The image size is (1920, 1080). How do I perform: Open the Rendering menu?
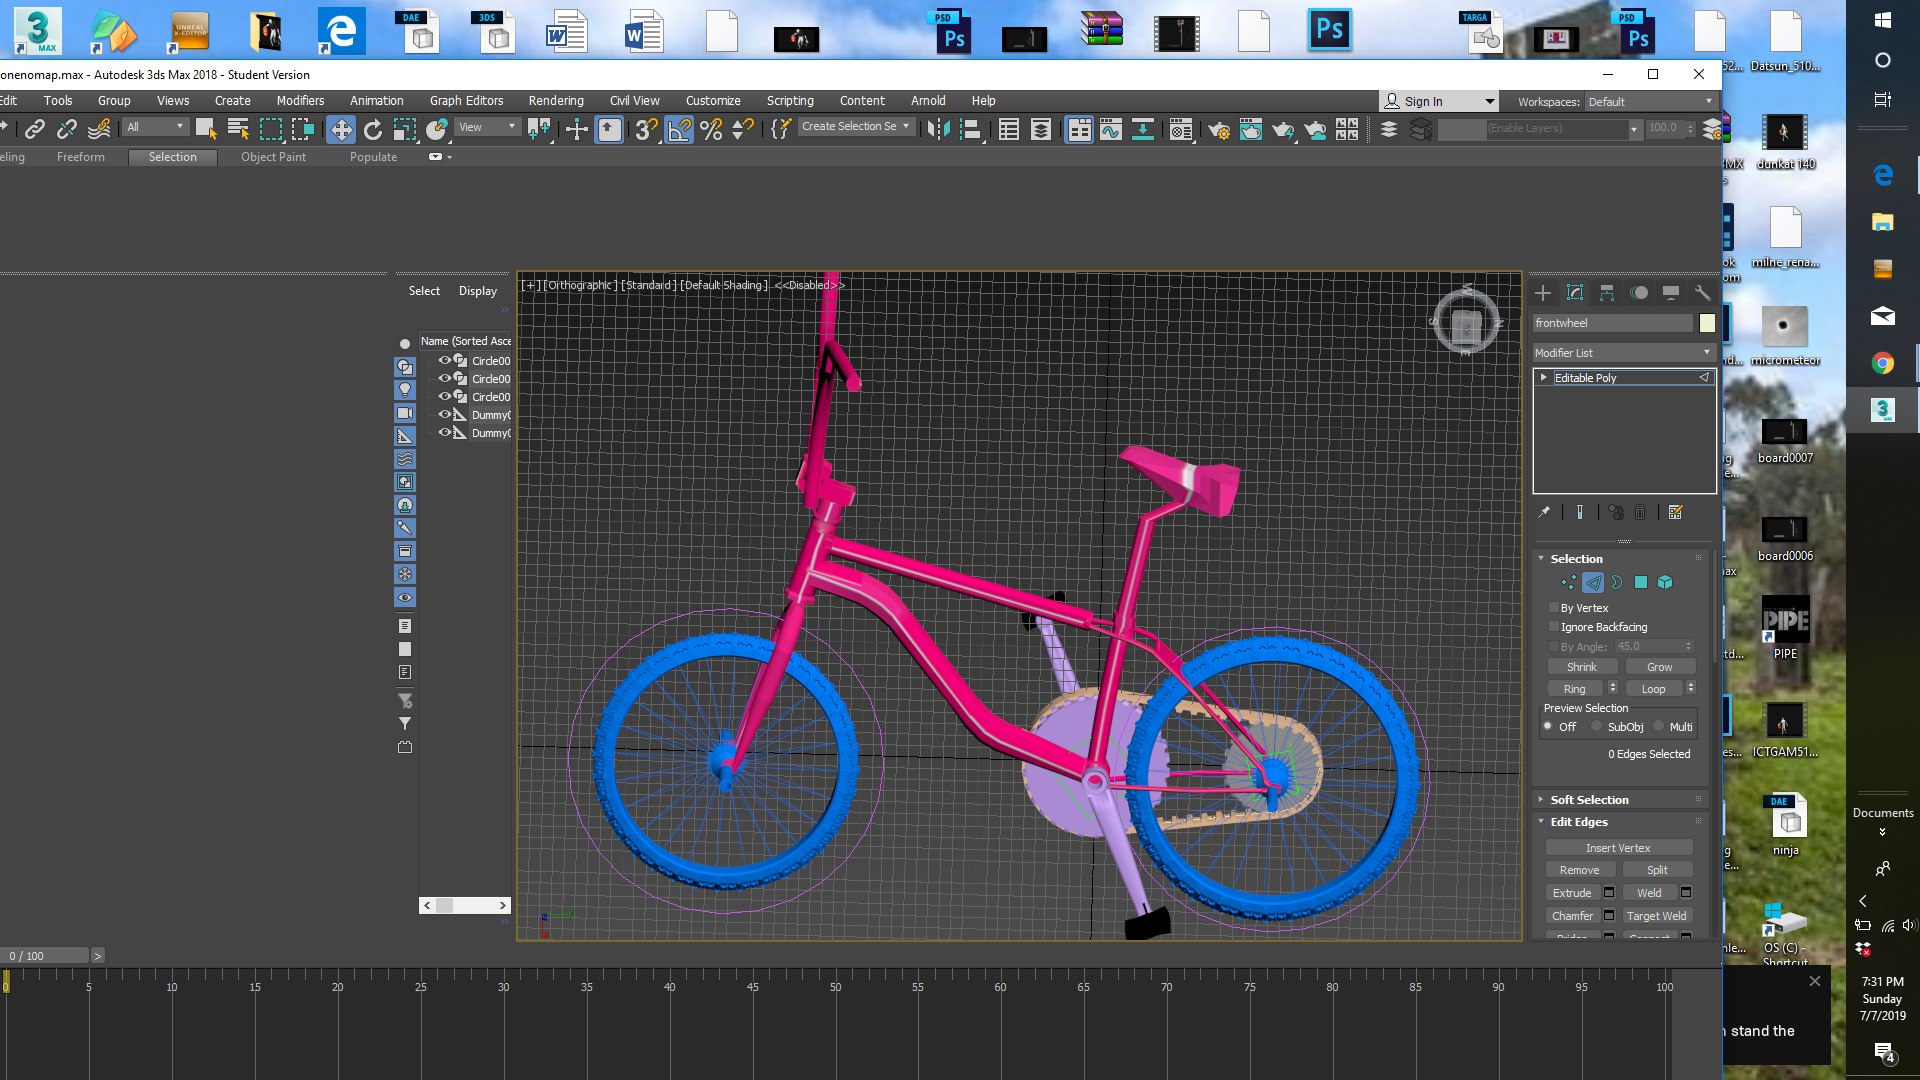556,101
